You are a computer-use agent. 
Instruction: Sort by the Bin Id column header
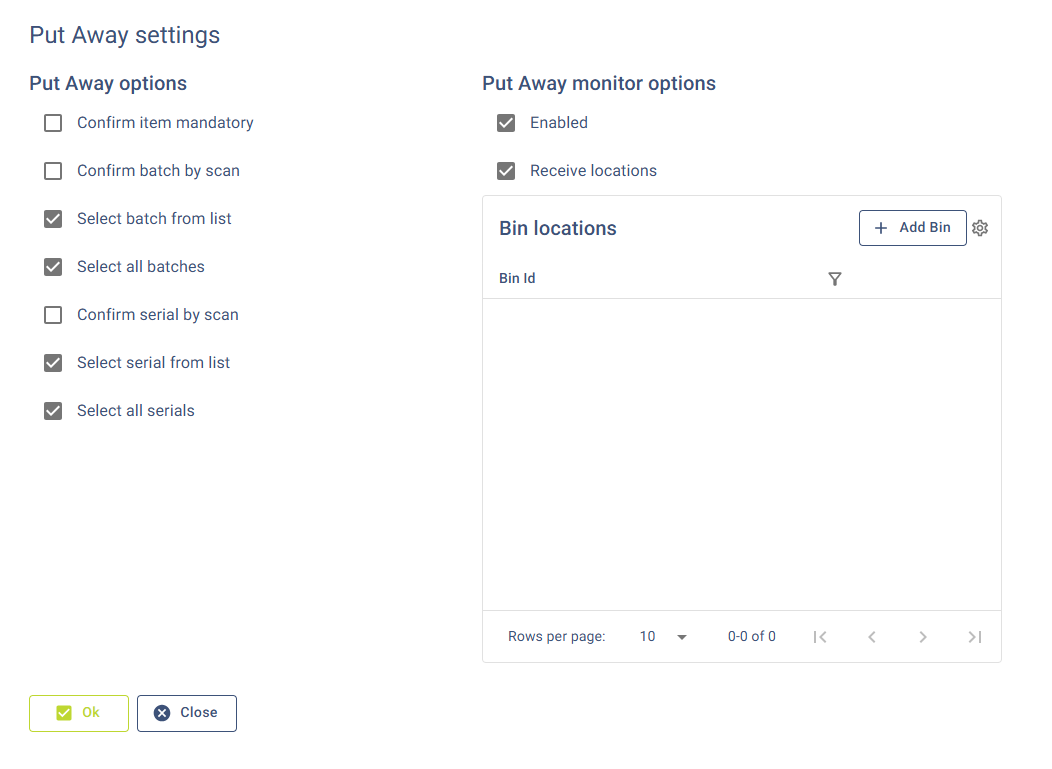click(x=517, y=279)
